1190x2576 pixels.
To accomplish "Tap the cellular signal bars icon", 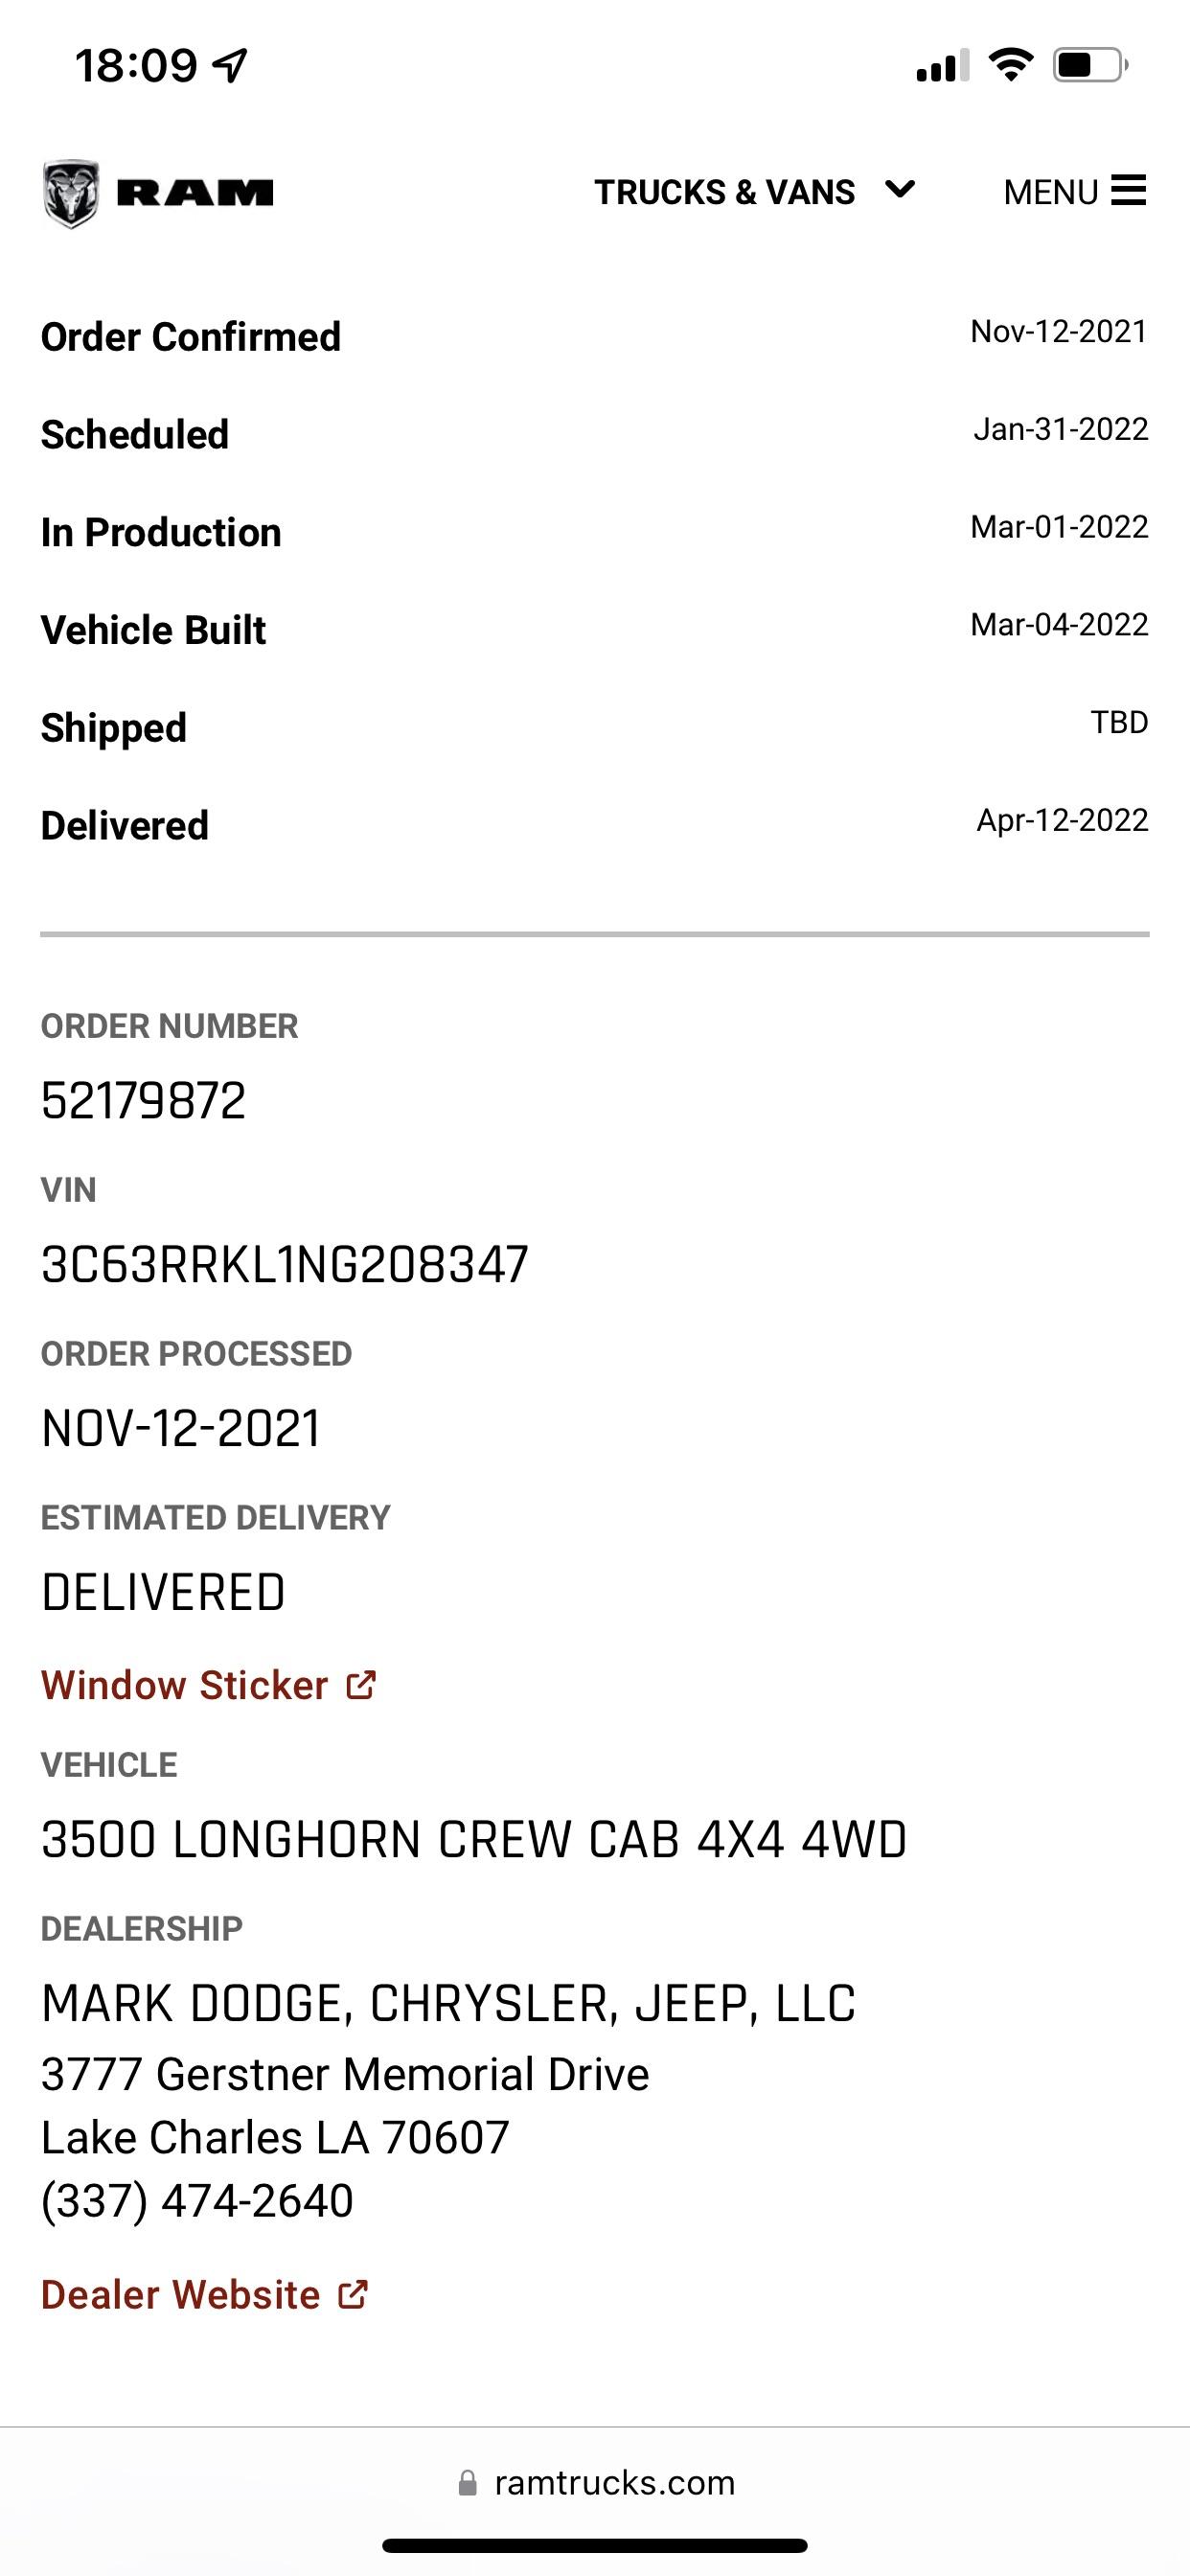I will pyautogui.click(x=942, y=66).
